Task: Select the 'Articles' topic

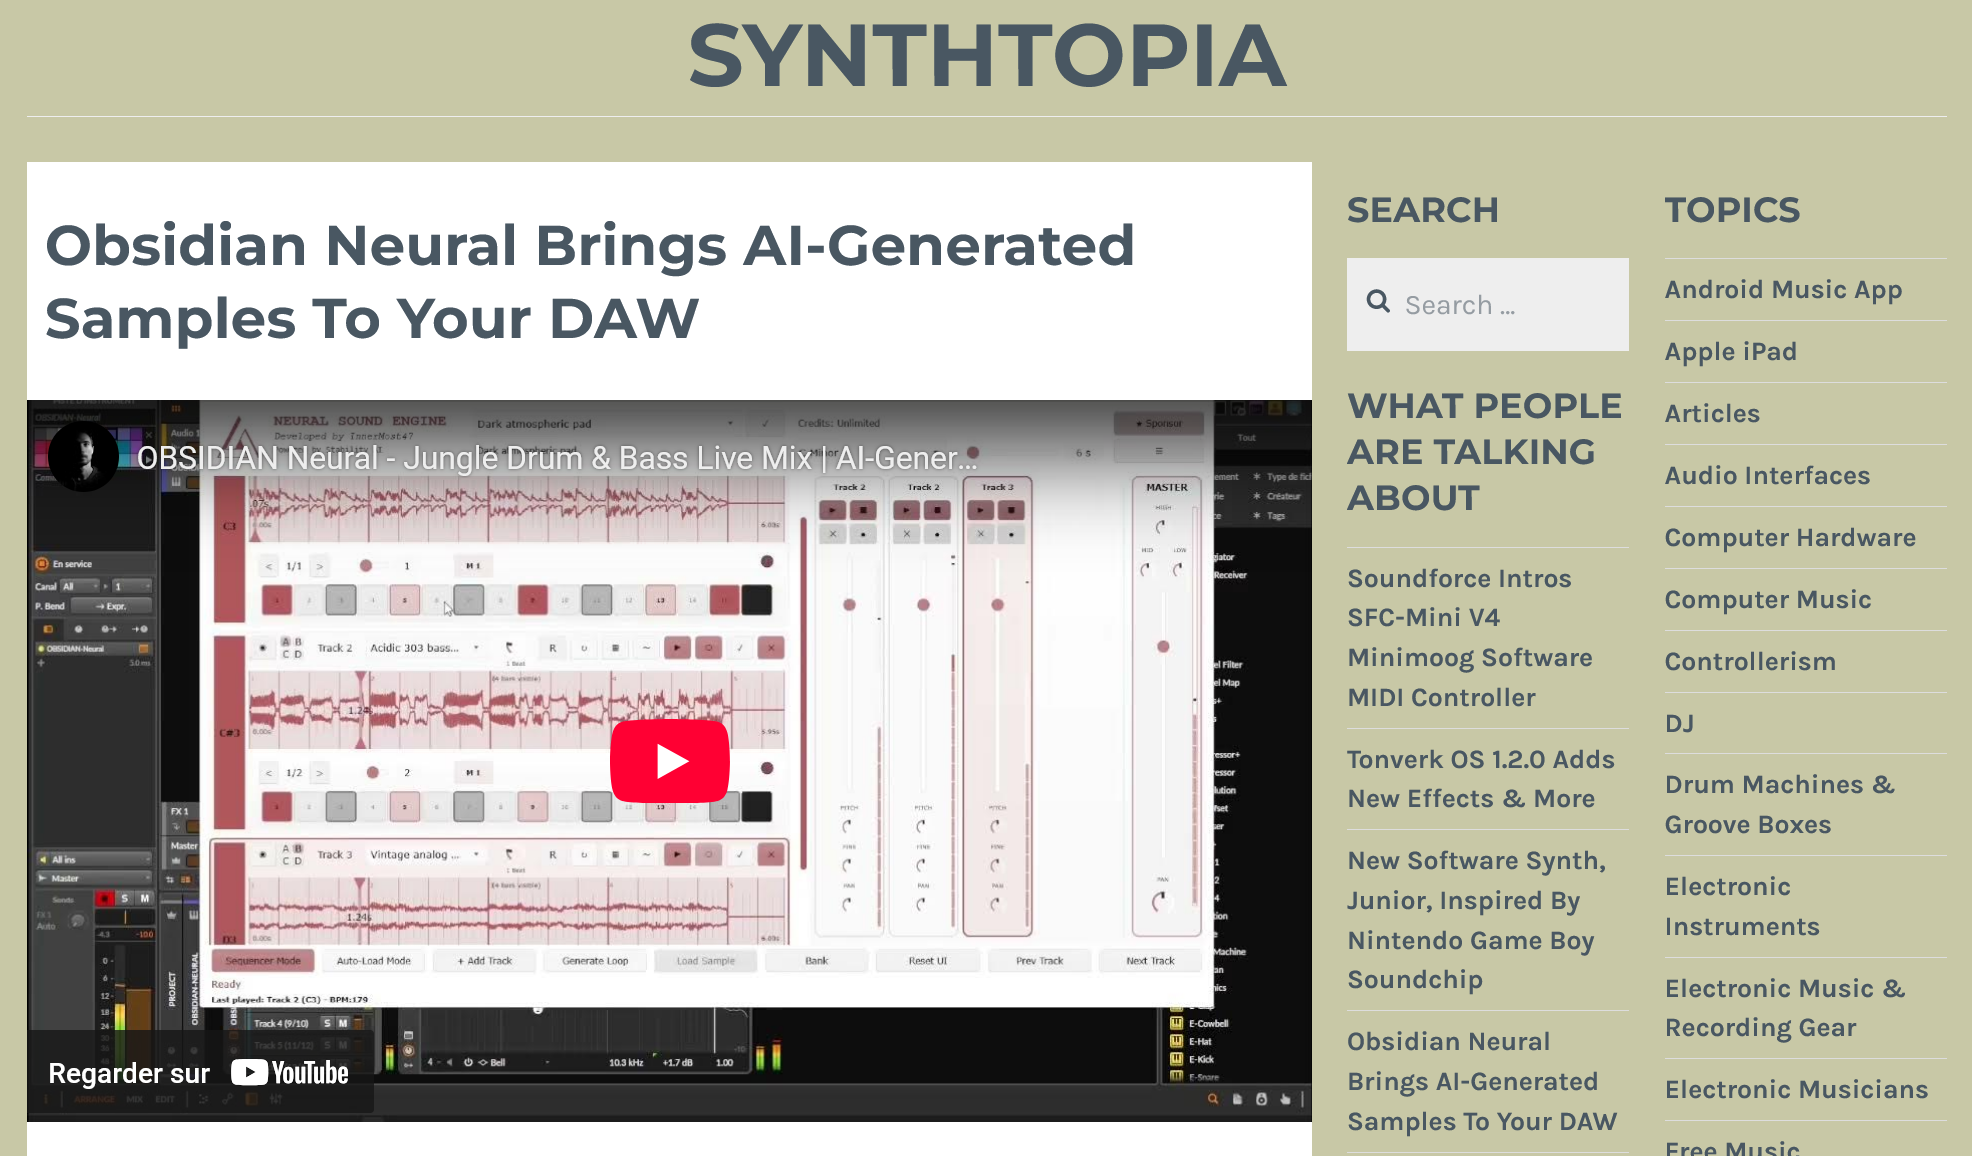Action: (1712, 414)
